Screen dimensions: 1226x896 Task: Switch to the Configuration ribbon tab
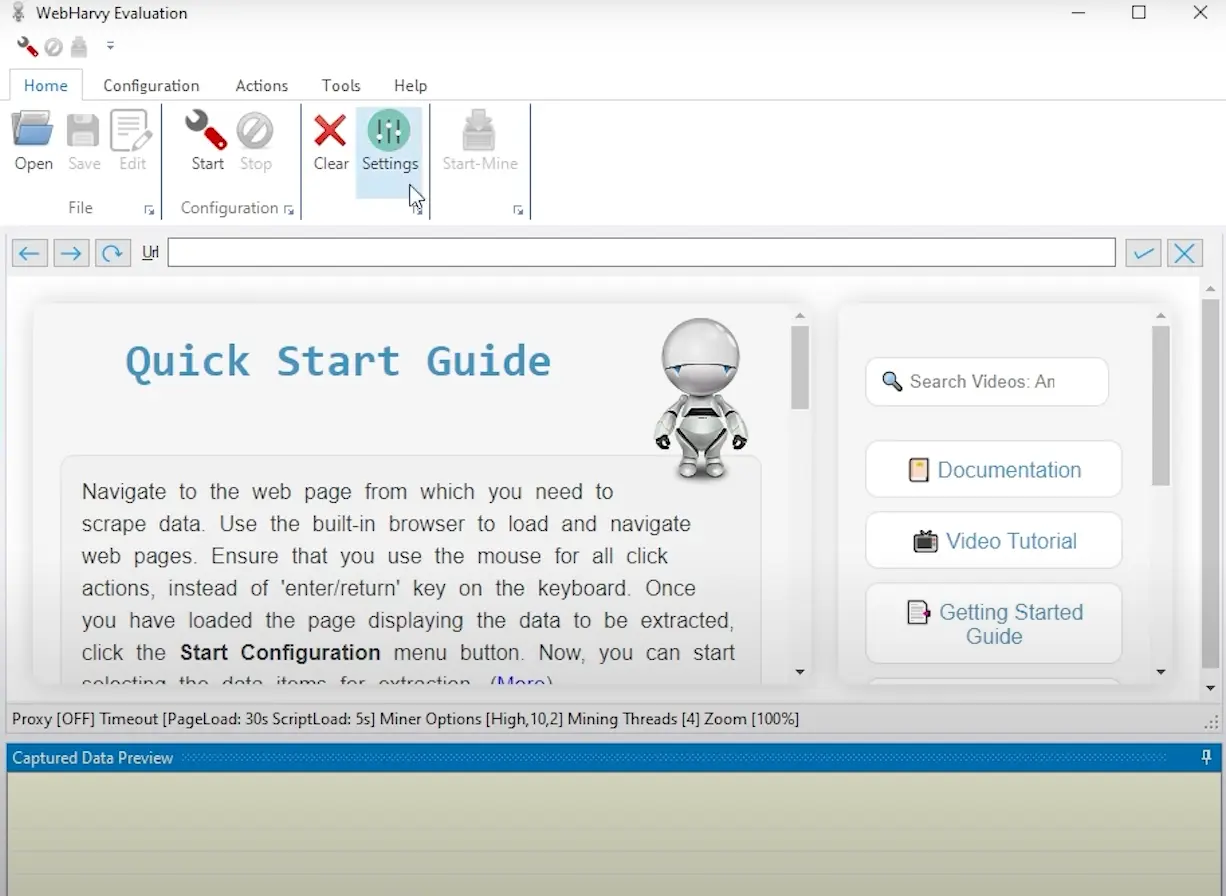coord(151,86)
